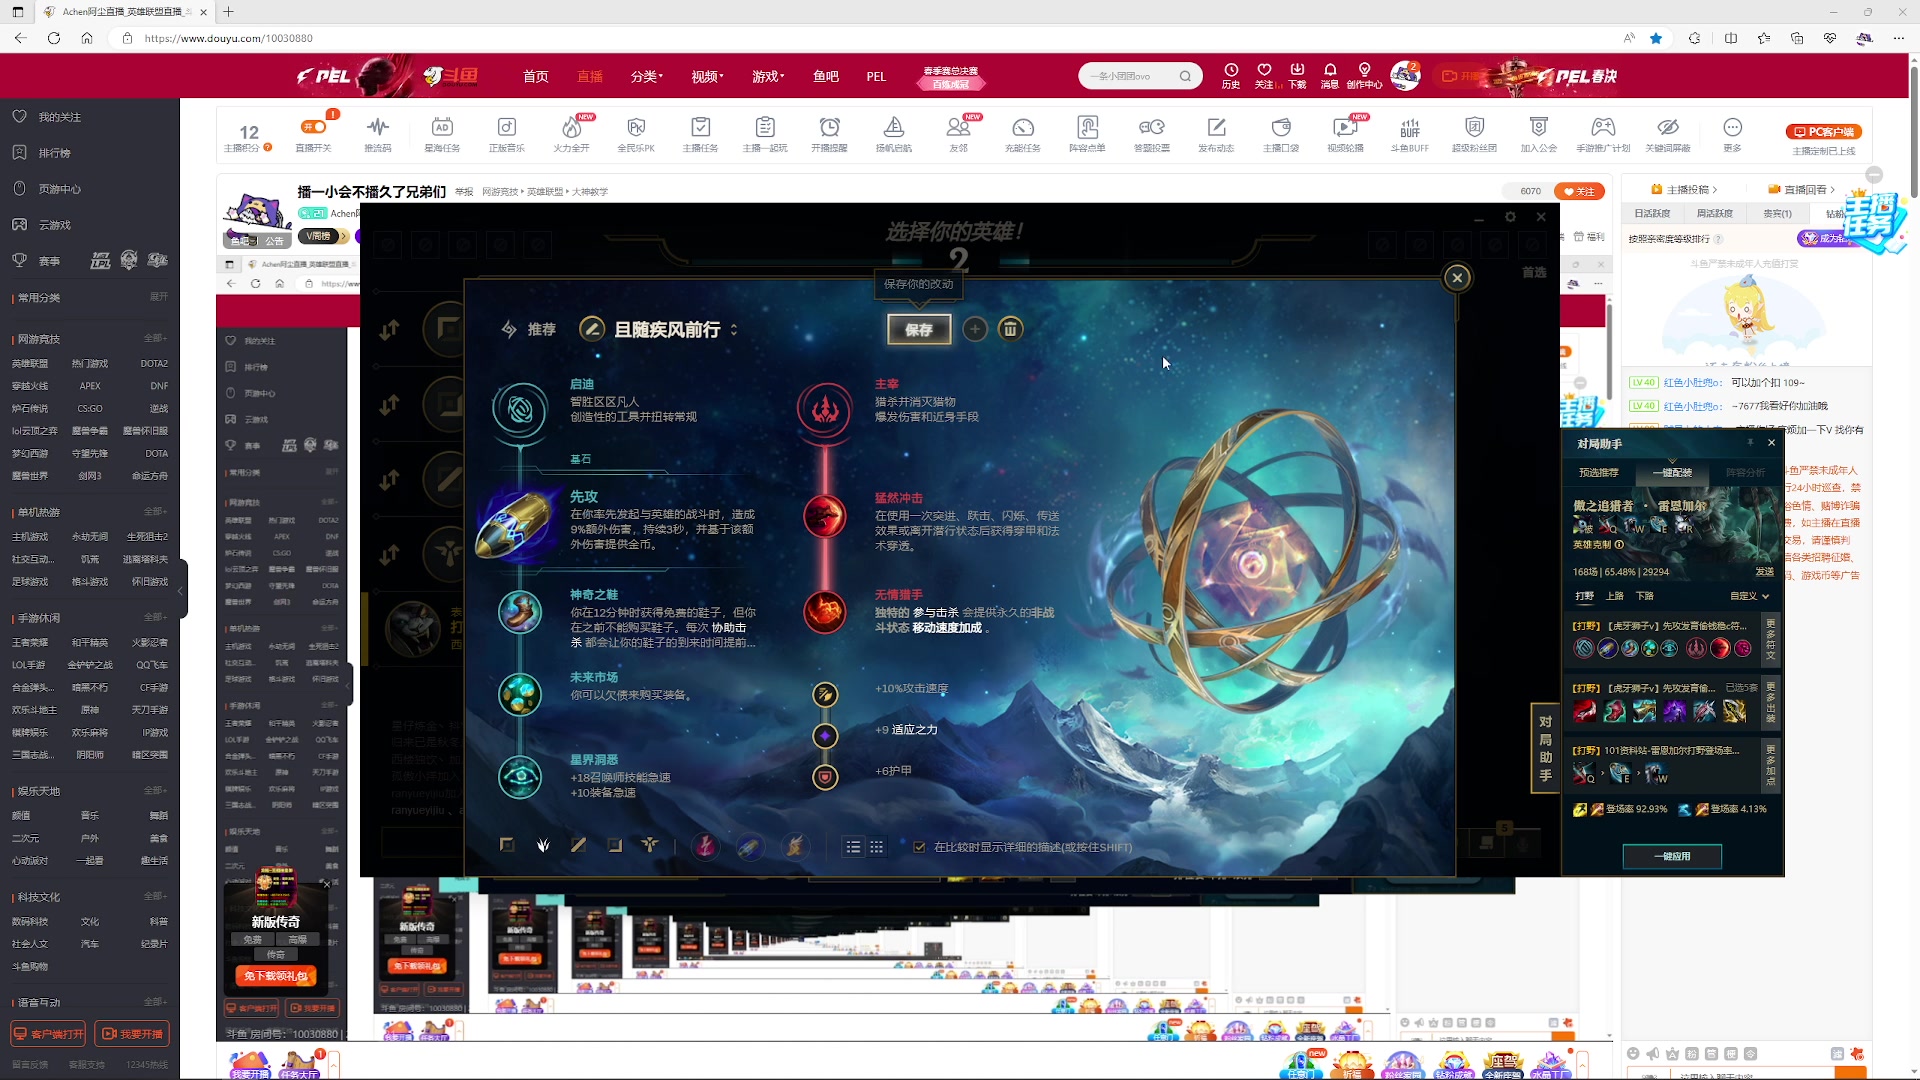Open 游戏 dropdown in Douyu navigation
This screenshot has height=1080, width=1920.
[x=768, y=76]
